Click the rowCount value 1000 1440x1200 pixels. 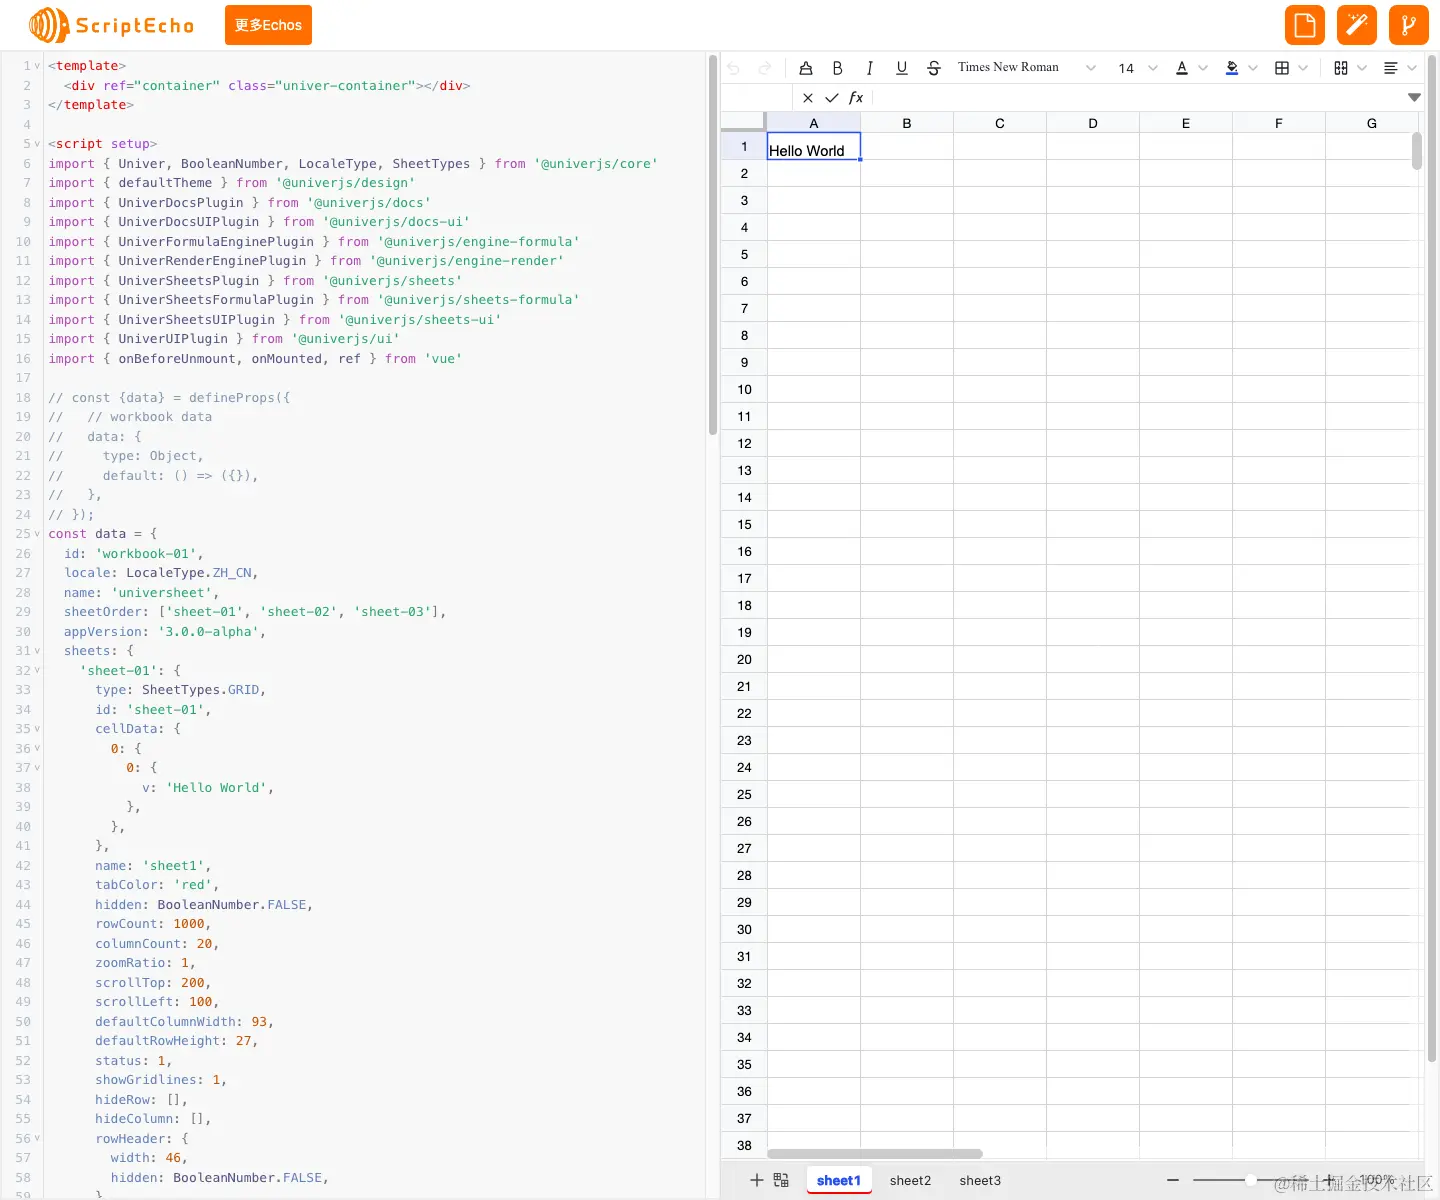(x=189, y=924)
